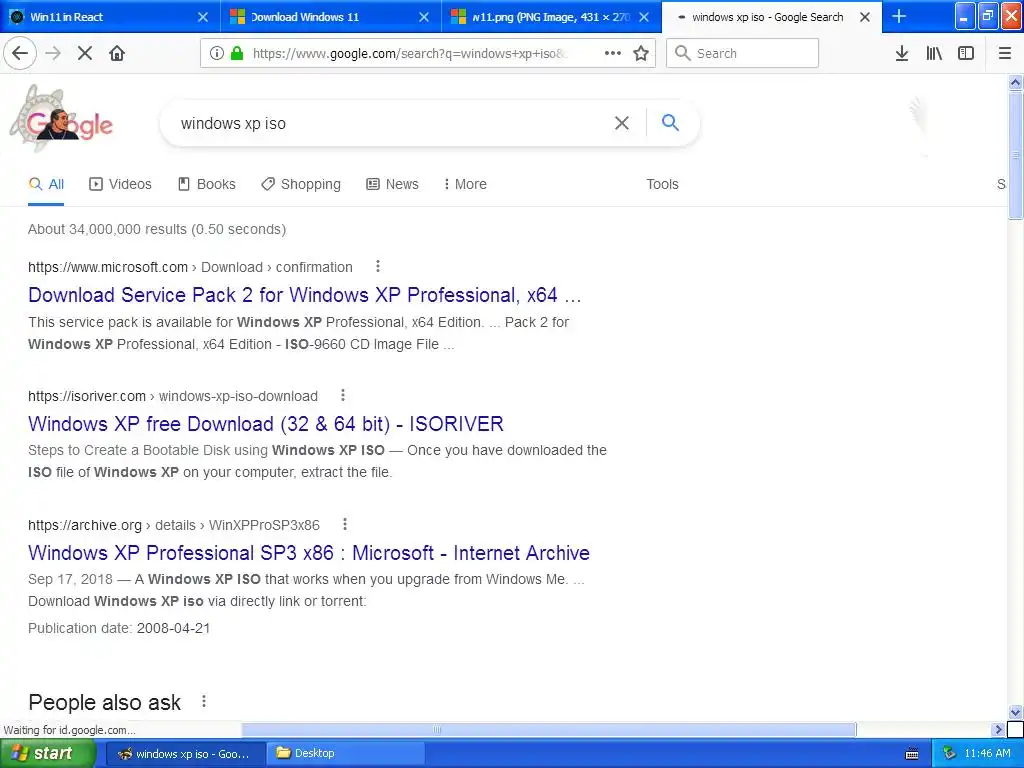This screenshot has width=1024, height=768.
Task: Open page actions three-dot menu in address bar
Action: (613, 54)
